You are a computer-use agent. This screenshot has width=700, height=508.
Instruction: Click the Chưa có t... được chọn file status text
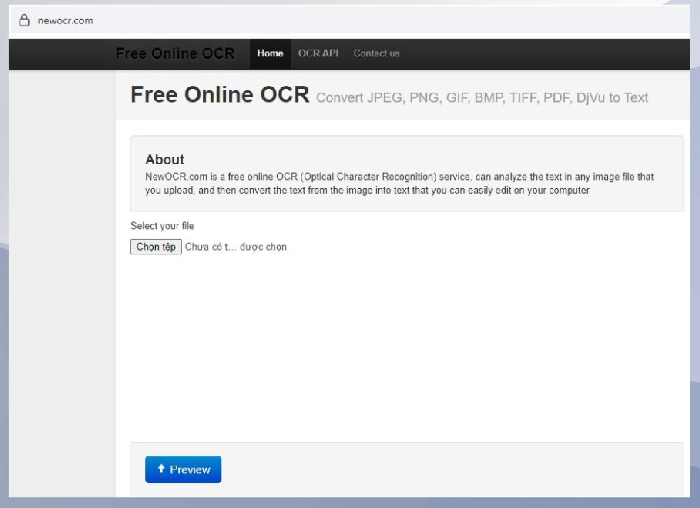(x=236, y=247)
